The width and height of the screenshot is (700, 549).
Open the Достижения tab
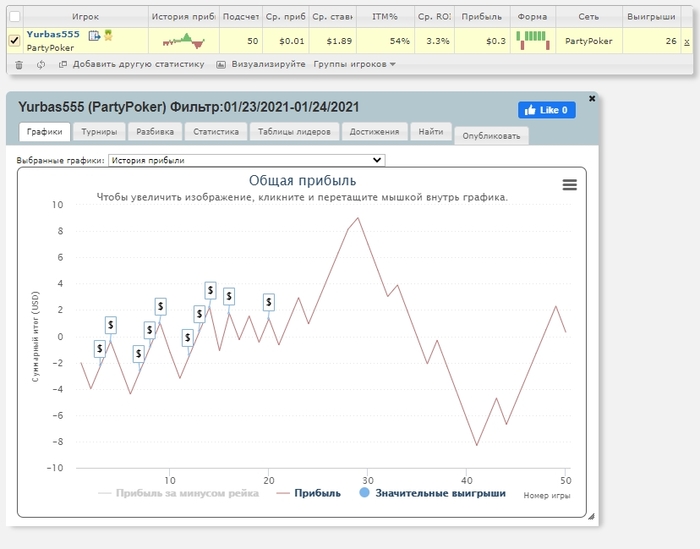(374, 132)
